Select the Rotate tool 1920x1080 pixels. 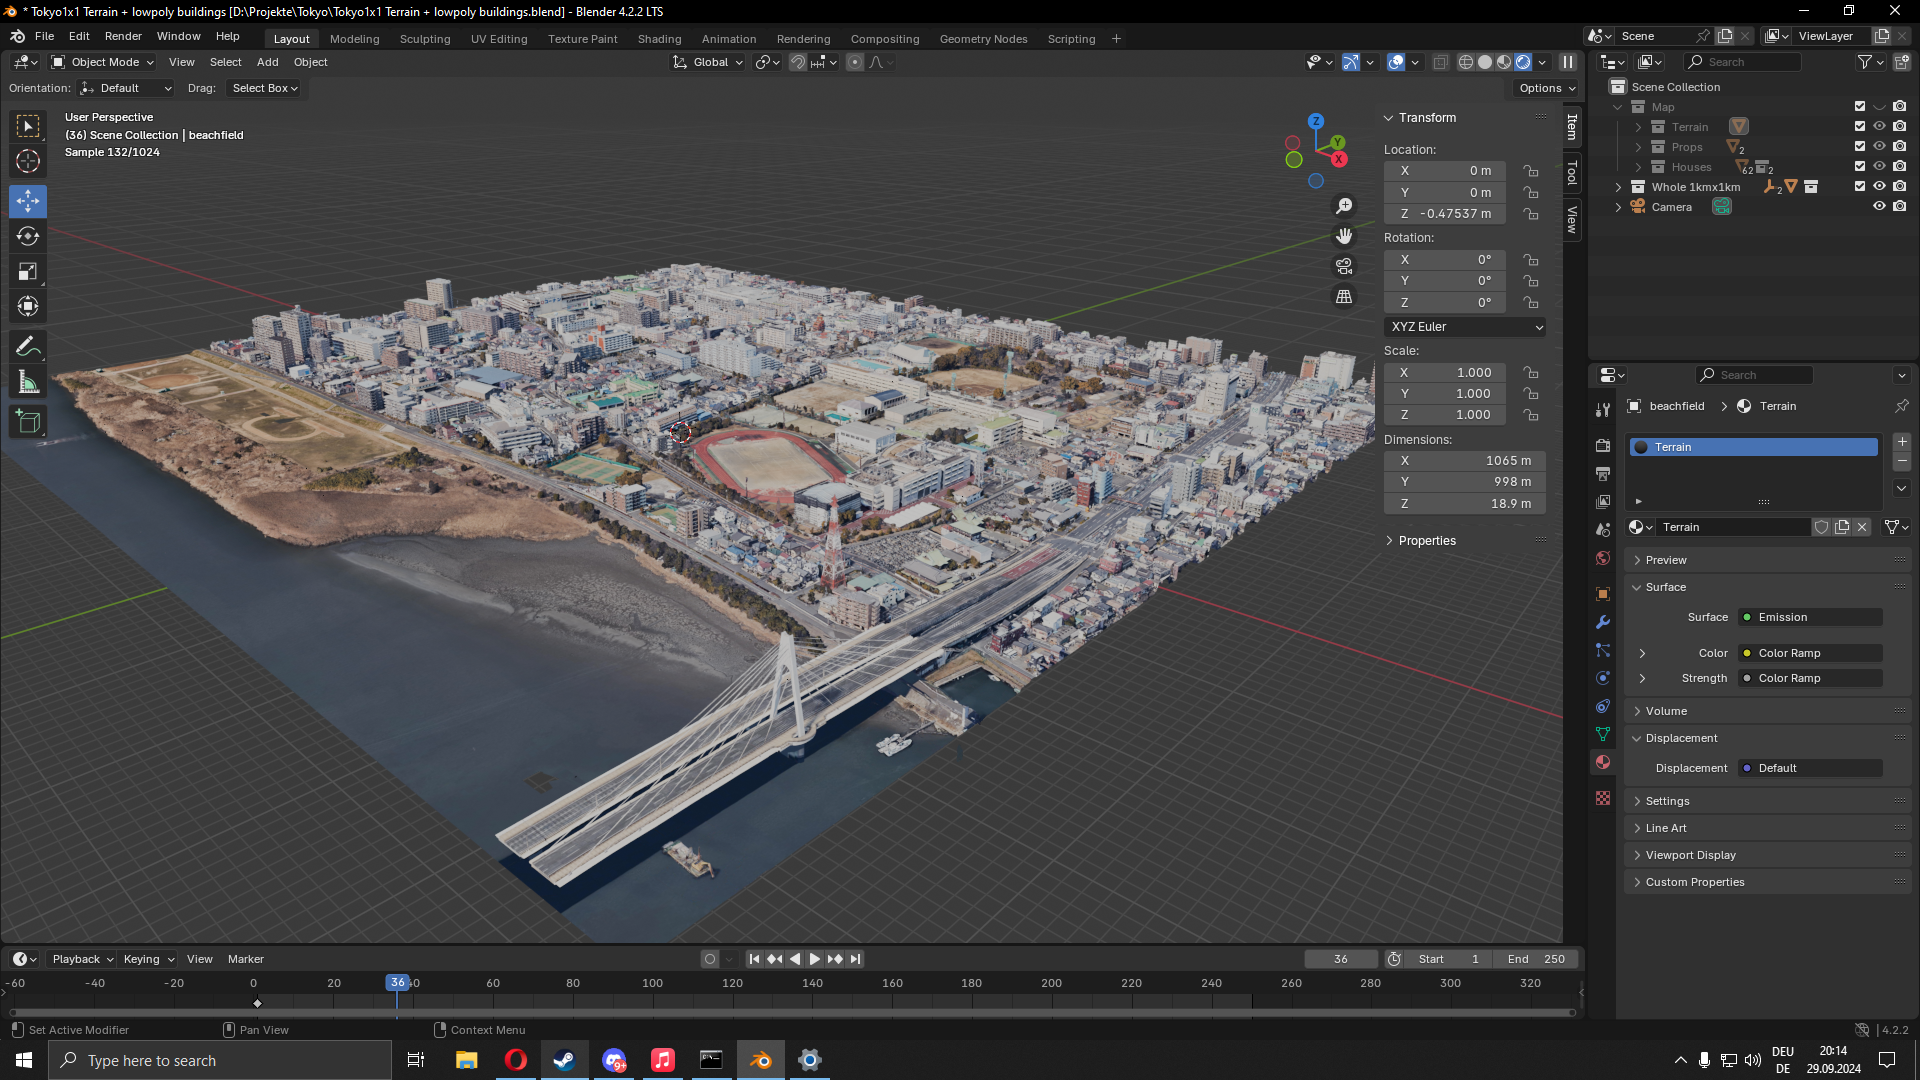tap(28, 236)
